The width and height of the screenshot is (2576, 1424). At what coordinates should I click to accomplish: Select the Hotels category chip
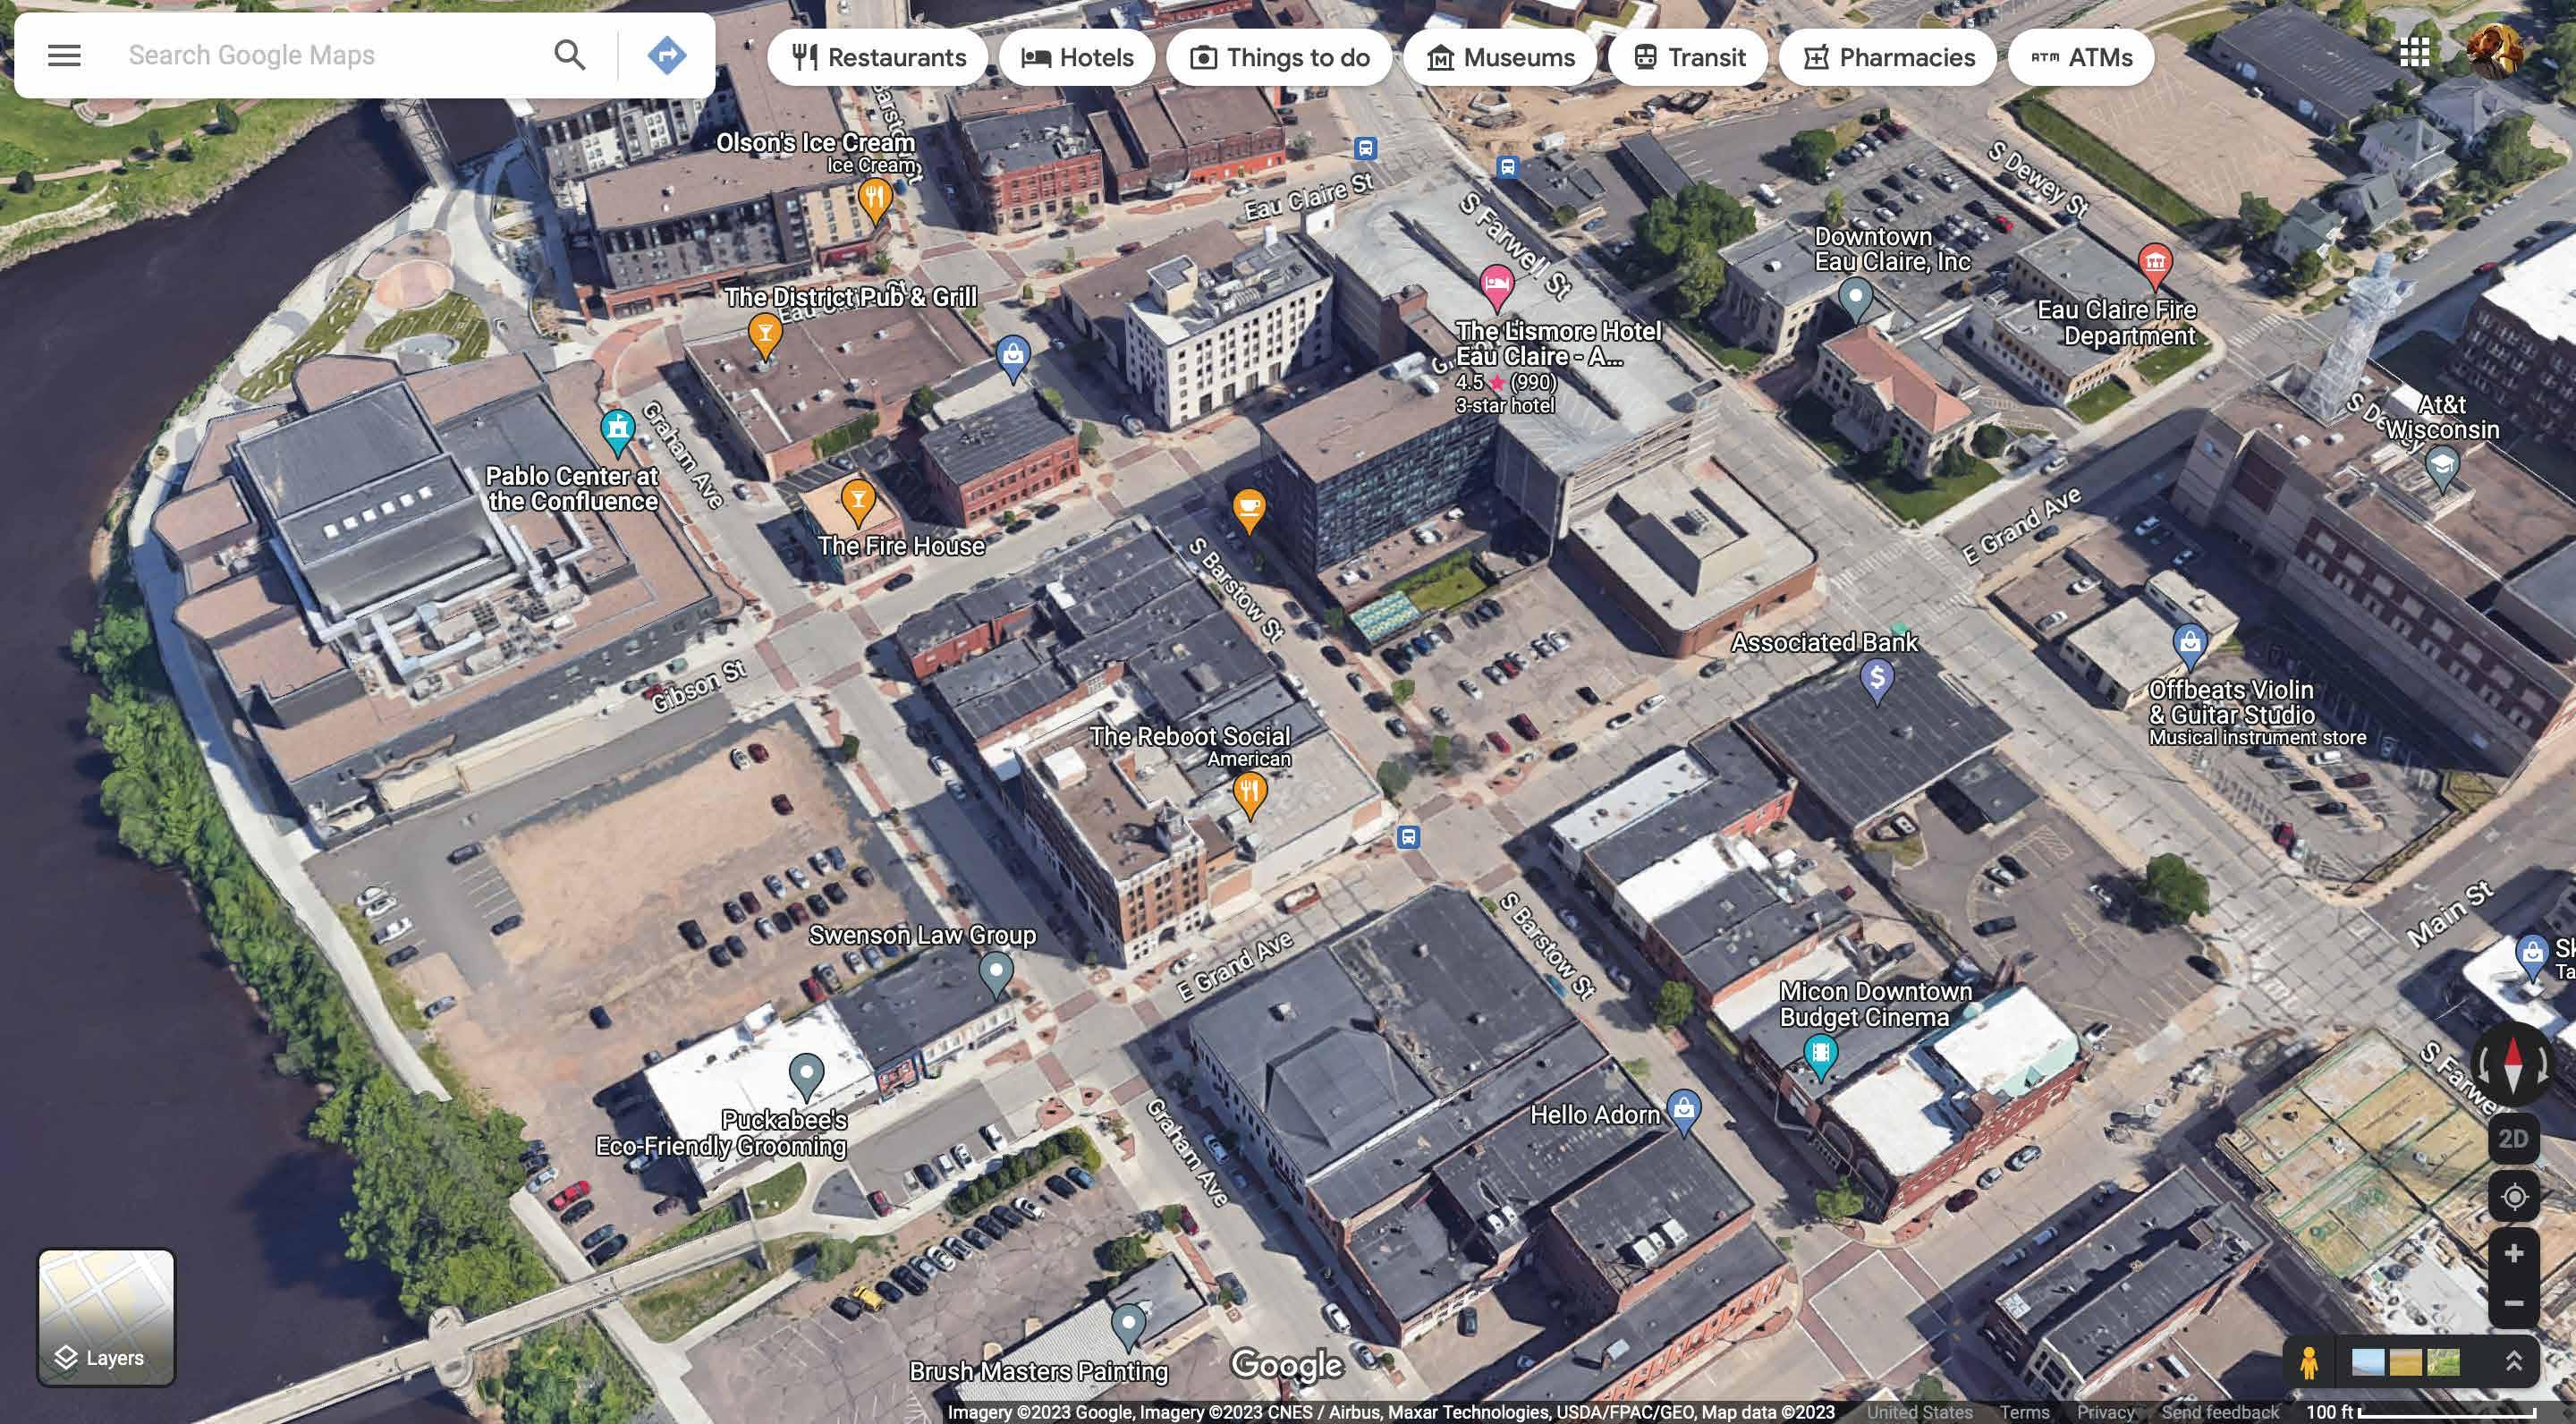click(x=1077, y=58)
